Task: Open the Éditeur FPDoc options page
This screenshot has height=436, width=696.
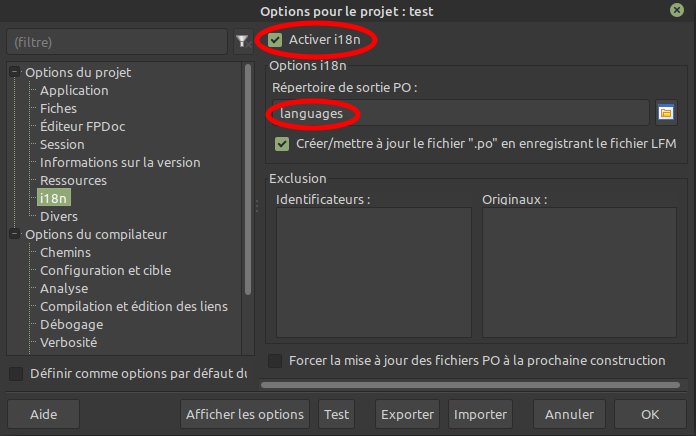Action: point(82,126)
